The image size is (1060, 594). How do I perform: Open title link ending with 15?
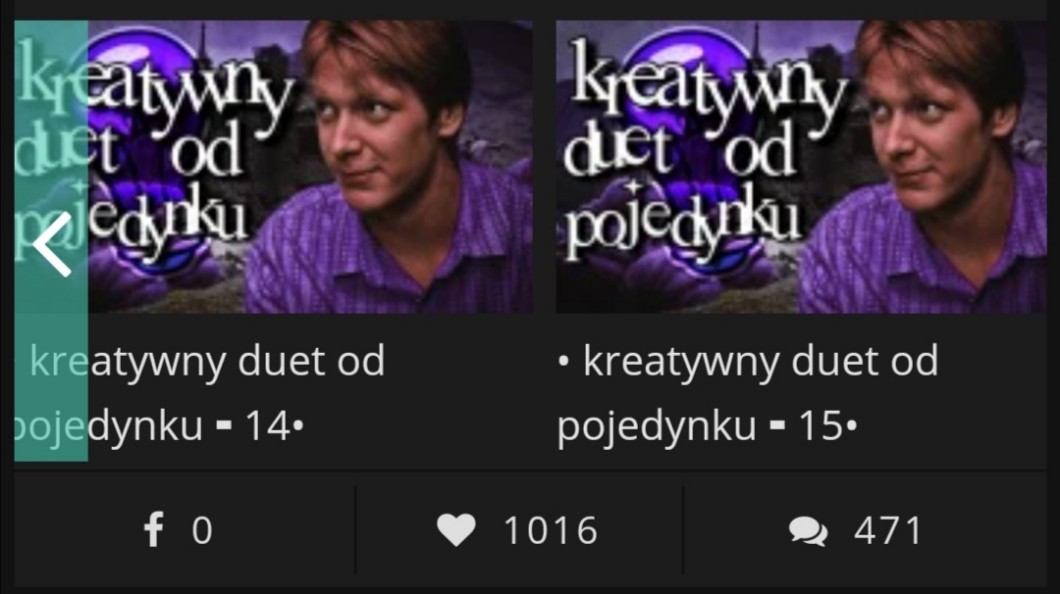click(748, 393)
